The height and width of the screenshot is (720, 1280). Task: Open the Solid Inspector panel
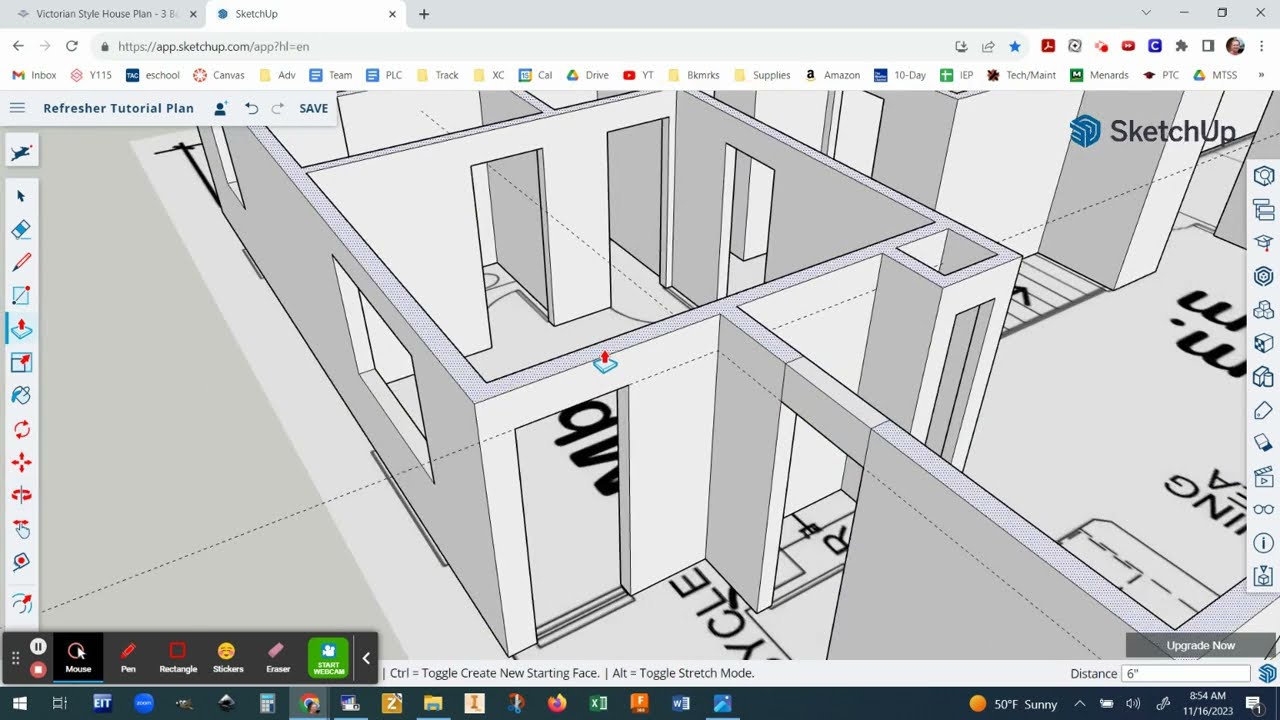[1263, 577]
